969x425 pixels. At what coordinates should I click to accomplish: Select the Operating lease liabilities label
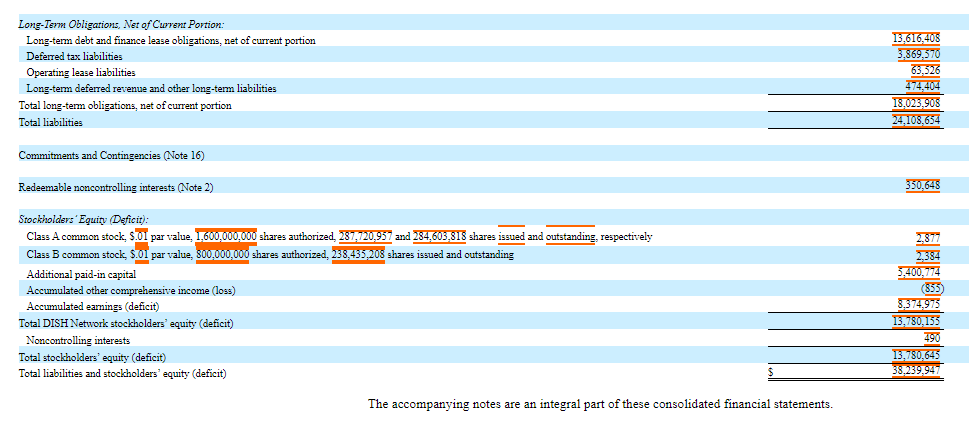(81, 72)
